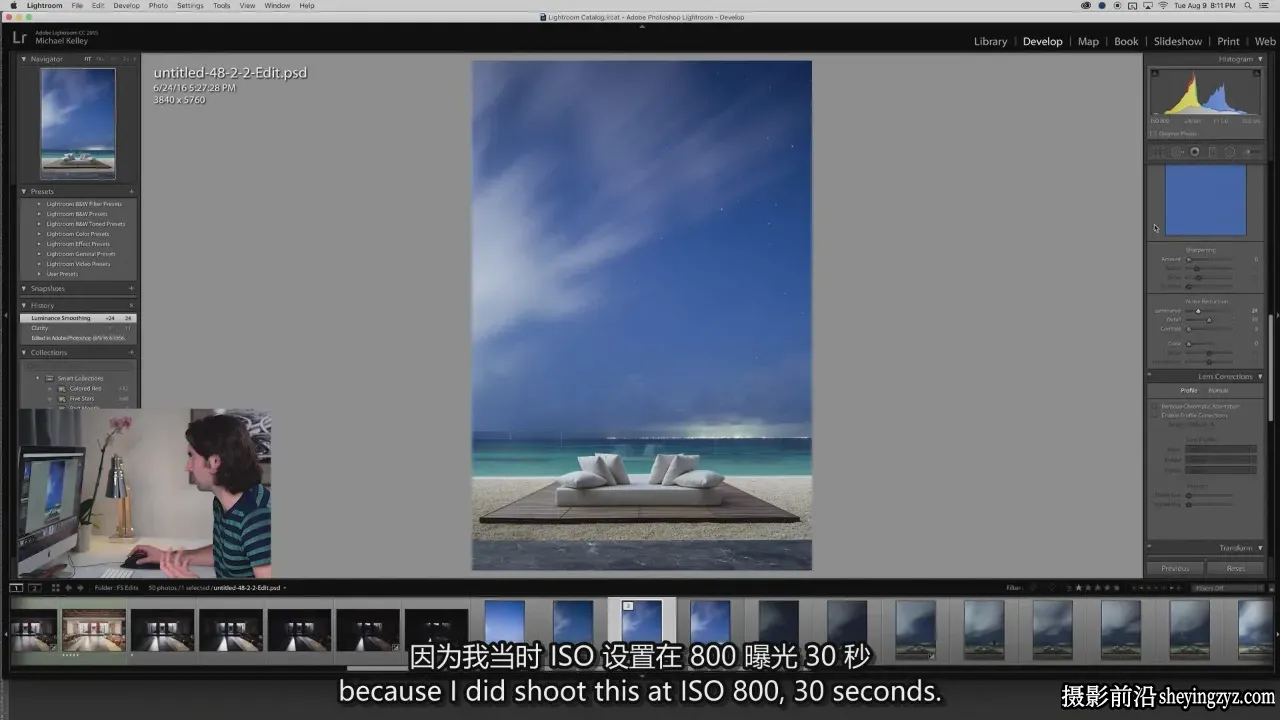Open the Settings menu
1280x720 pixels.
[x=190, y=6]
